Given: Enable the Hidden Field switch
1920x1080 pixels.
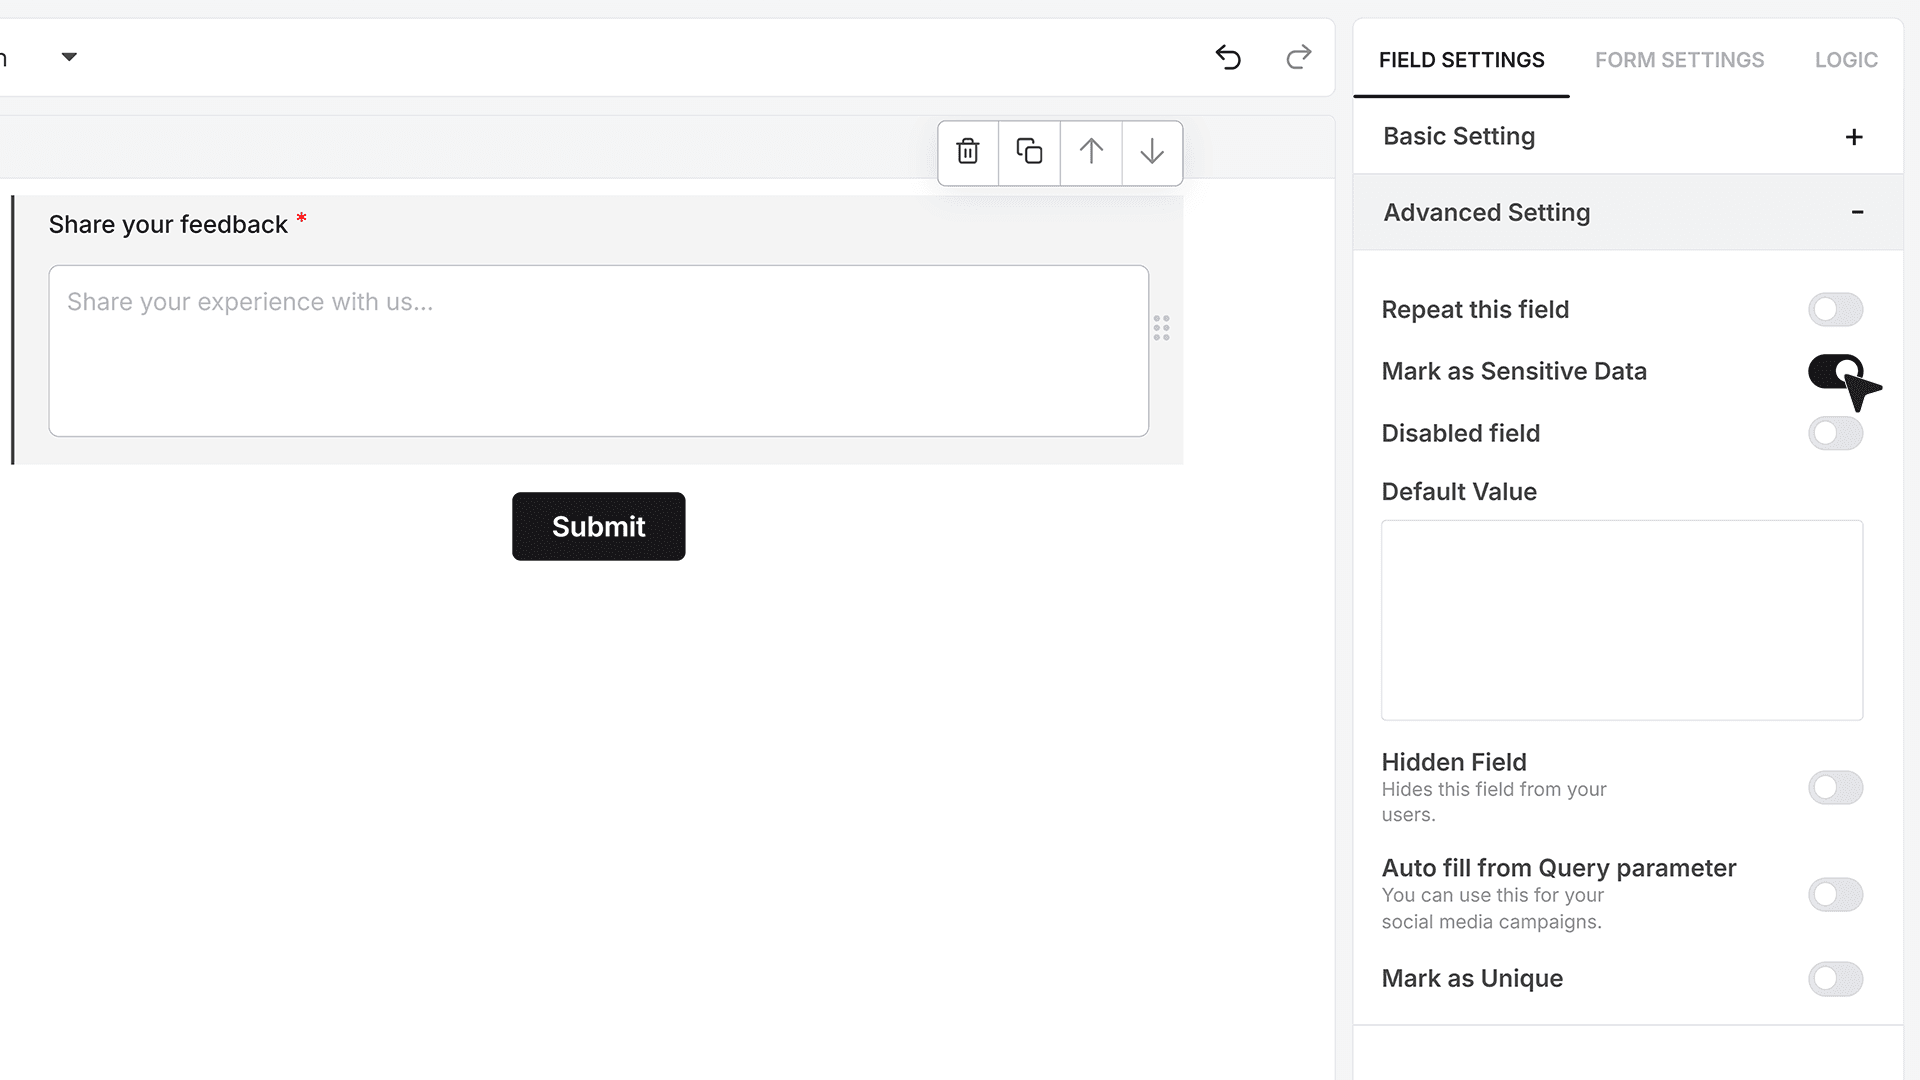Looking at the screenshot, I should click(1835, 788).
